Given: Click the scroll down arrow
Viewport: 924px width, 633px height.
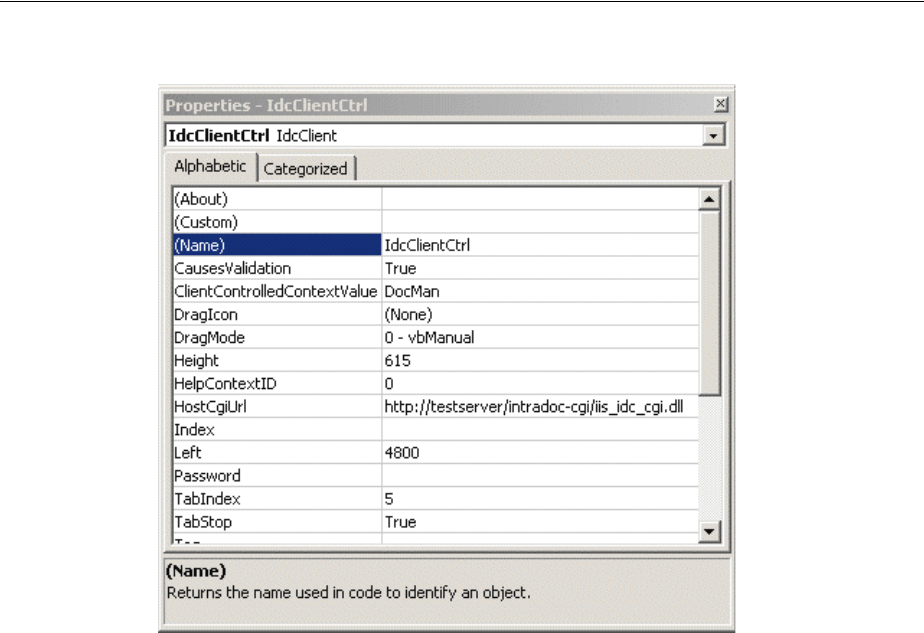Looking at the screenshot, I should tap(709, 532).
